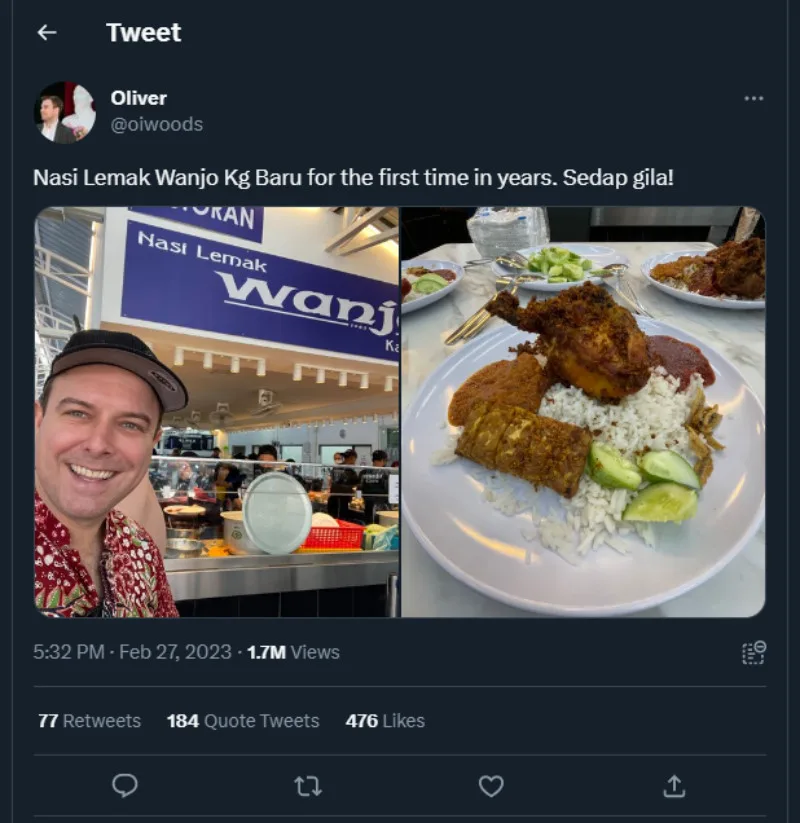Screen dimensions: 800x823
Task: Open Oliver's profile picture
Action: 65,111
